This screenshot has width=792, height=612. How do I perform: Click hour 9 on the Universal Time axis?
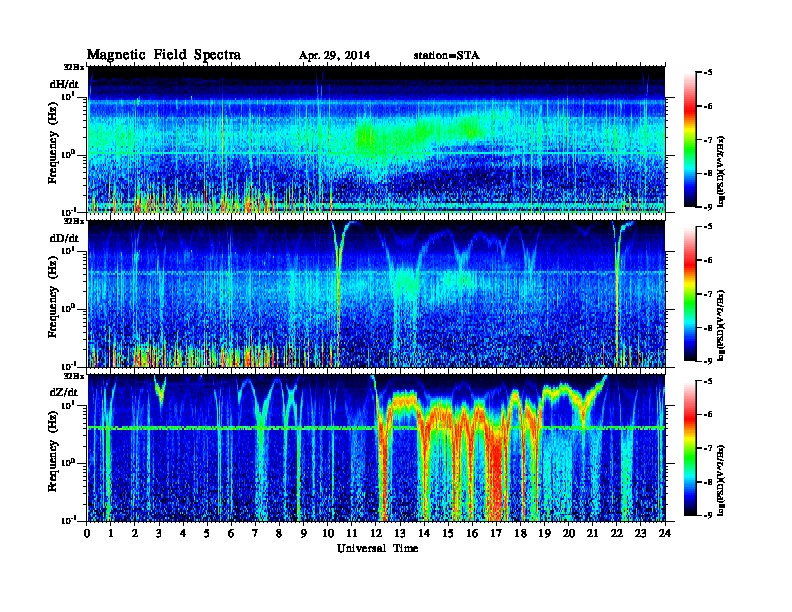[304, 533]
